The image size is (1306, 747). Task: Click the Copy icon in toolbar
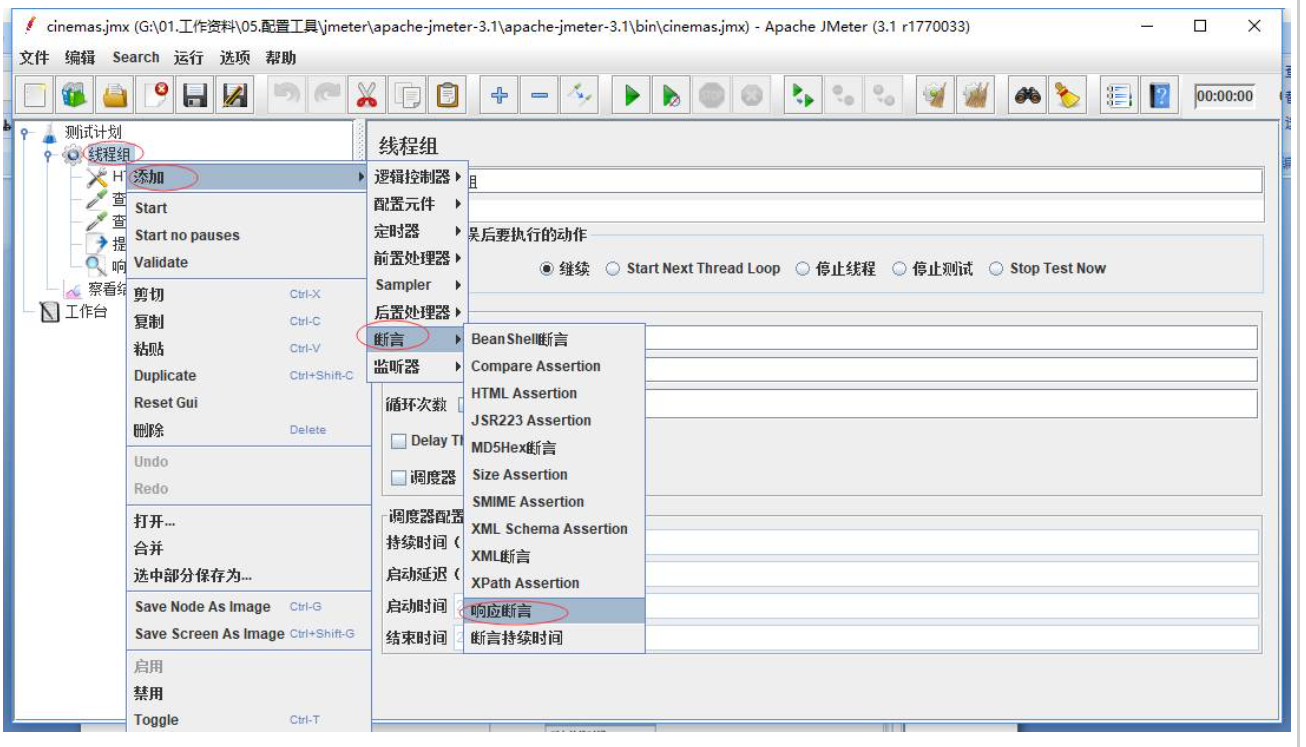tap(407, 96)
